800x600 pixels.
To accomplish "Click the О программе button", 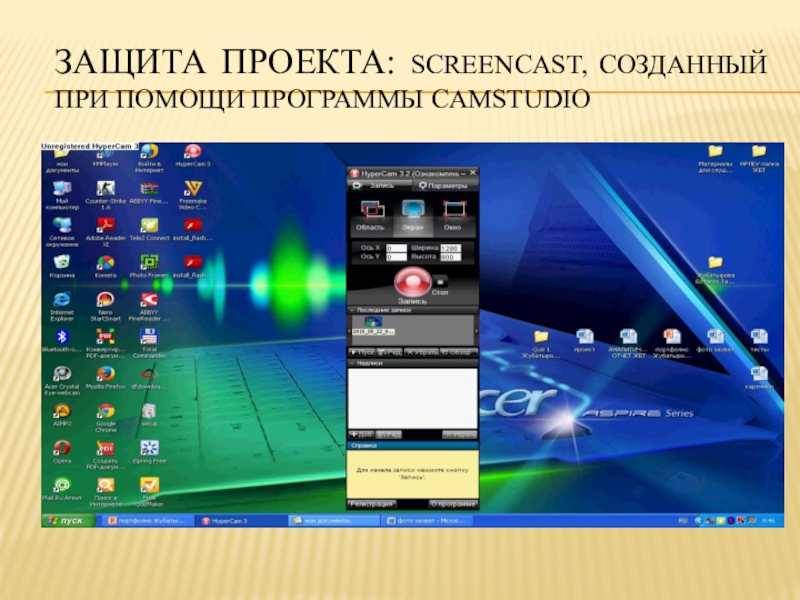I will [453, 504].
